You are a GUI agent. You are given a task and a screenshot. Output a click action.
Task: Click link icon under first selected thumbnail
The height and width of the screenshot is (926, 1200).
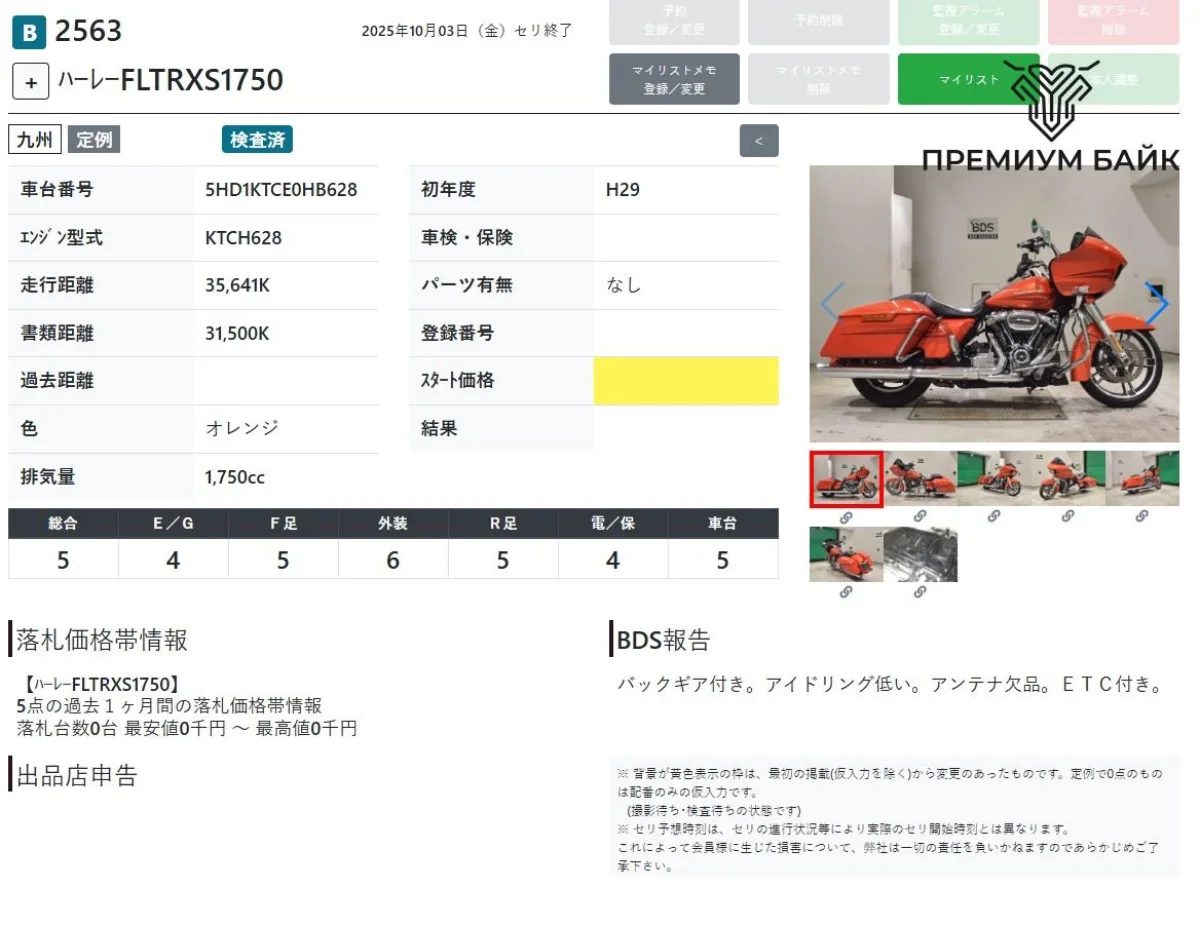click(x=846, y=517)
